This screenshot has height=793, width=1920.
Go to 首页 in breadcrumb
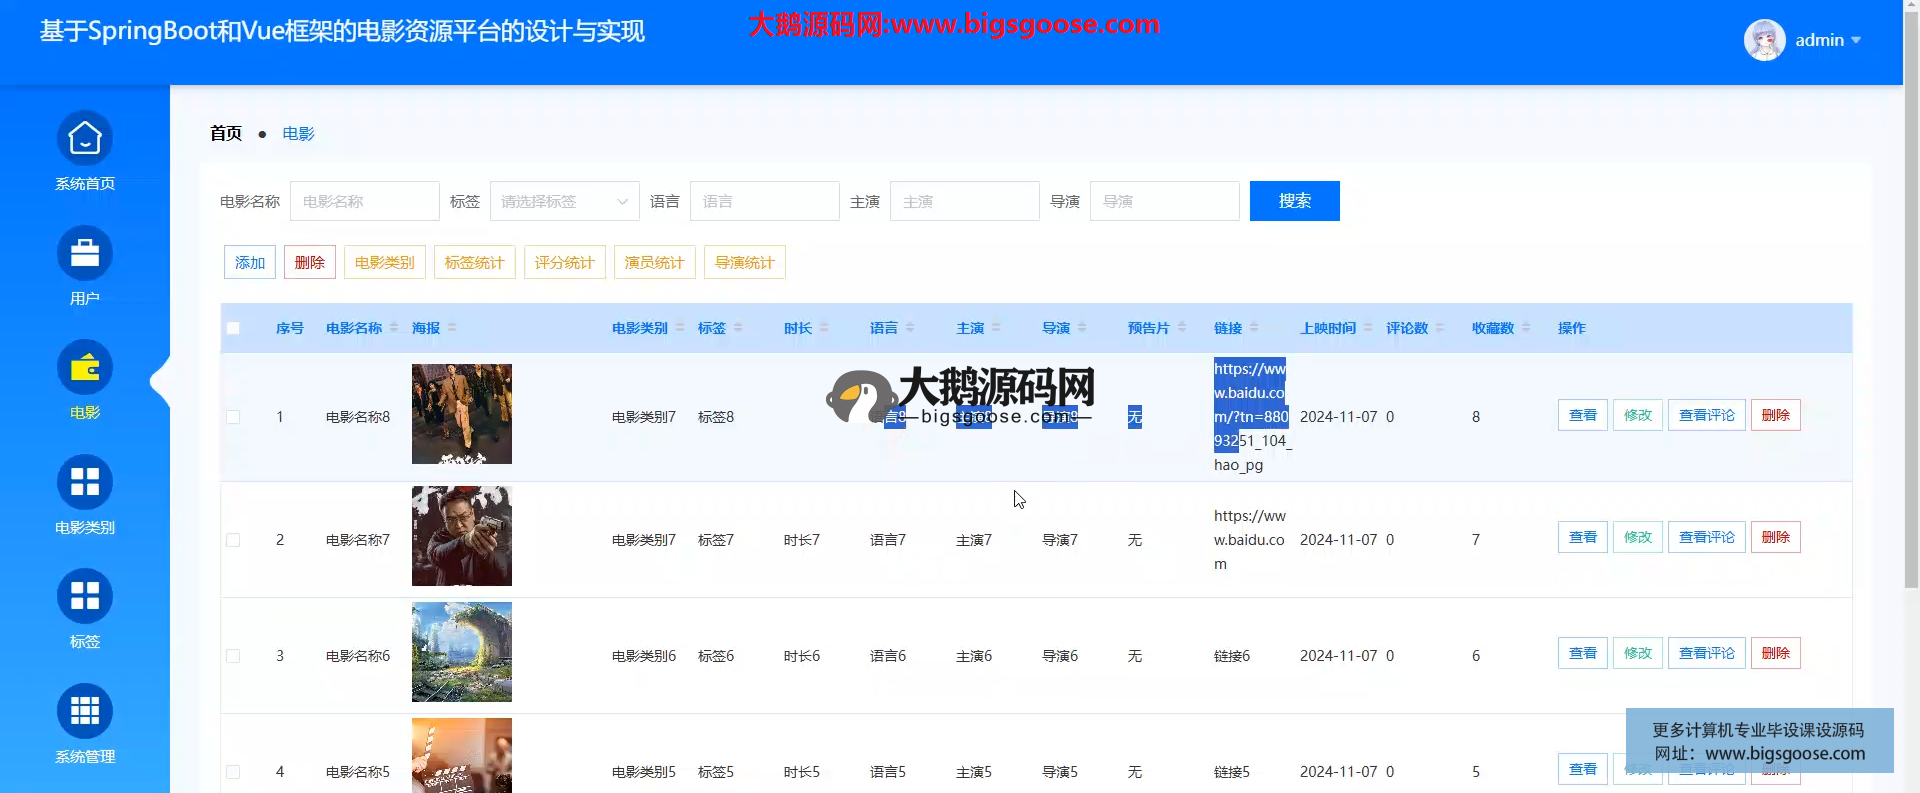pyautogui.click(x=226, y=133)
